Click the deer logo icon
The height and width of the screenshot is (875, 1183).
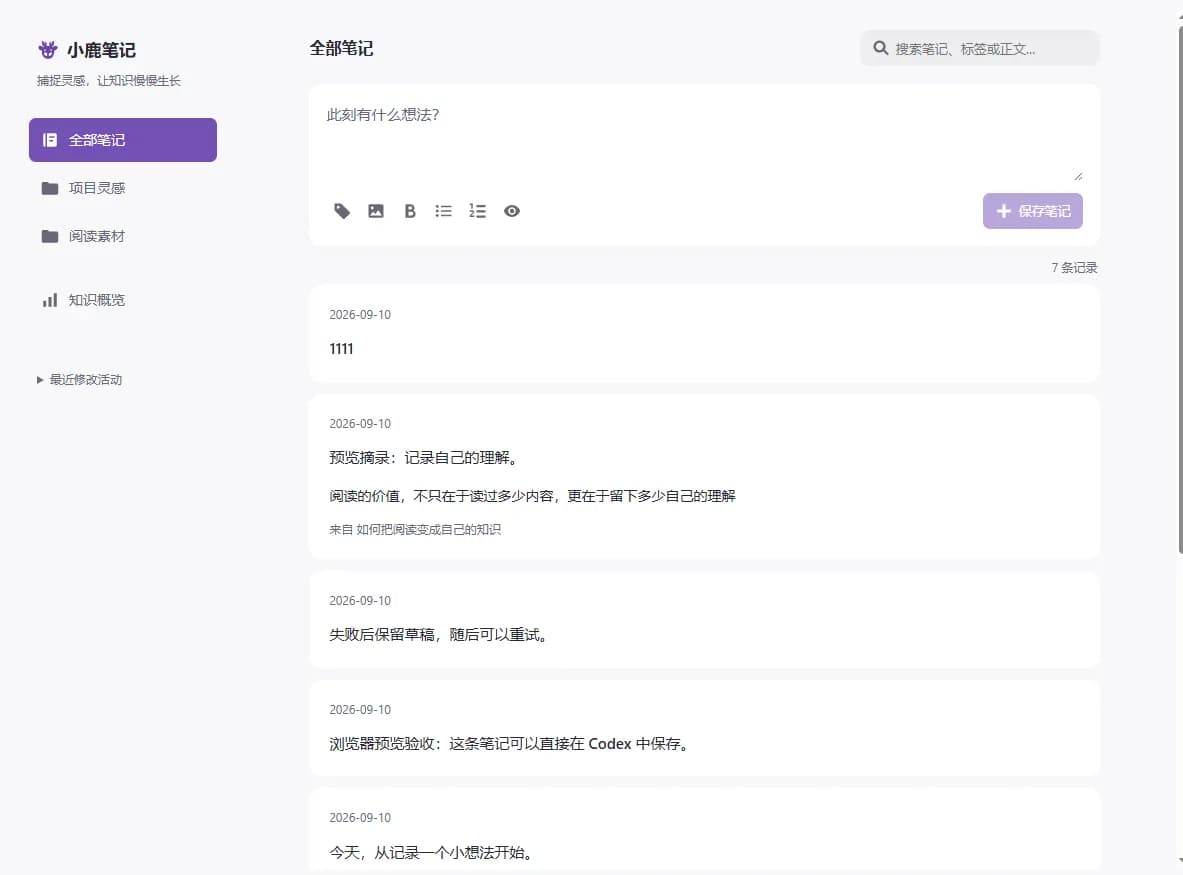48,50
